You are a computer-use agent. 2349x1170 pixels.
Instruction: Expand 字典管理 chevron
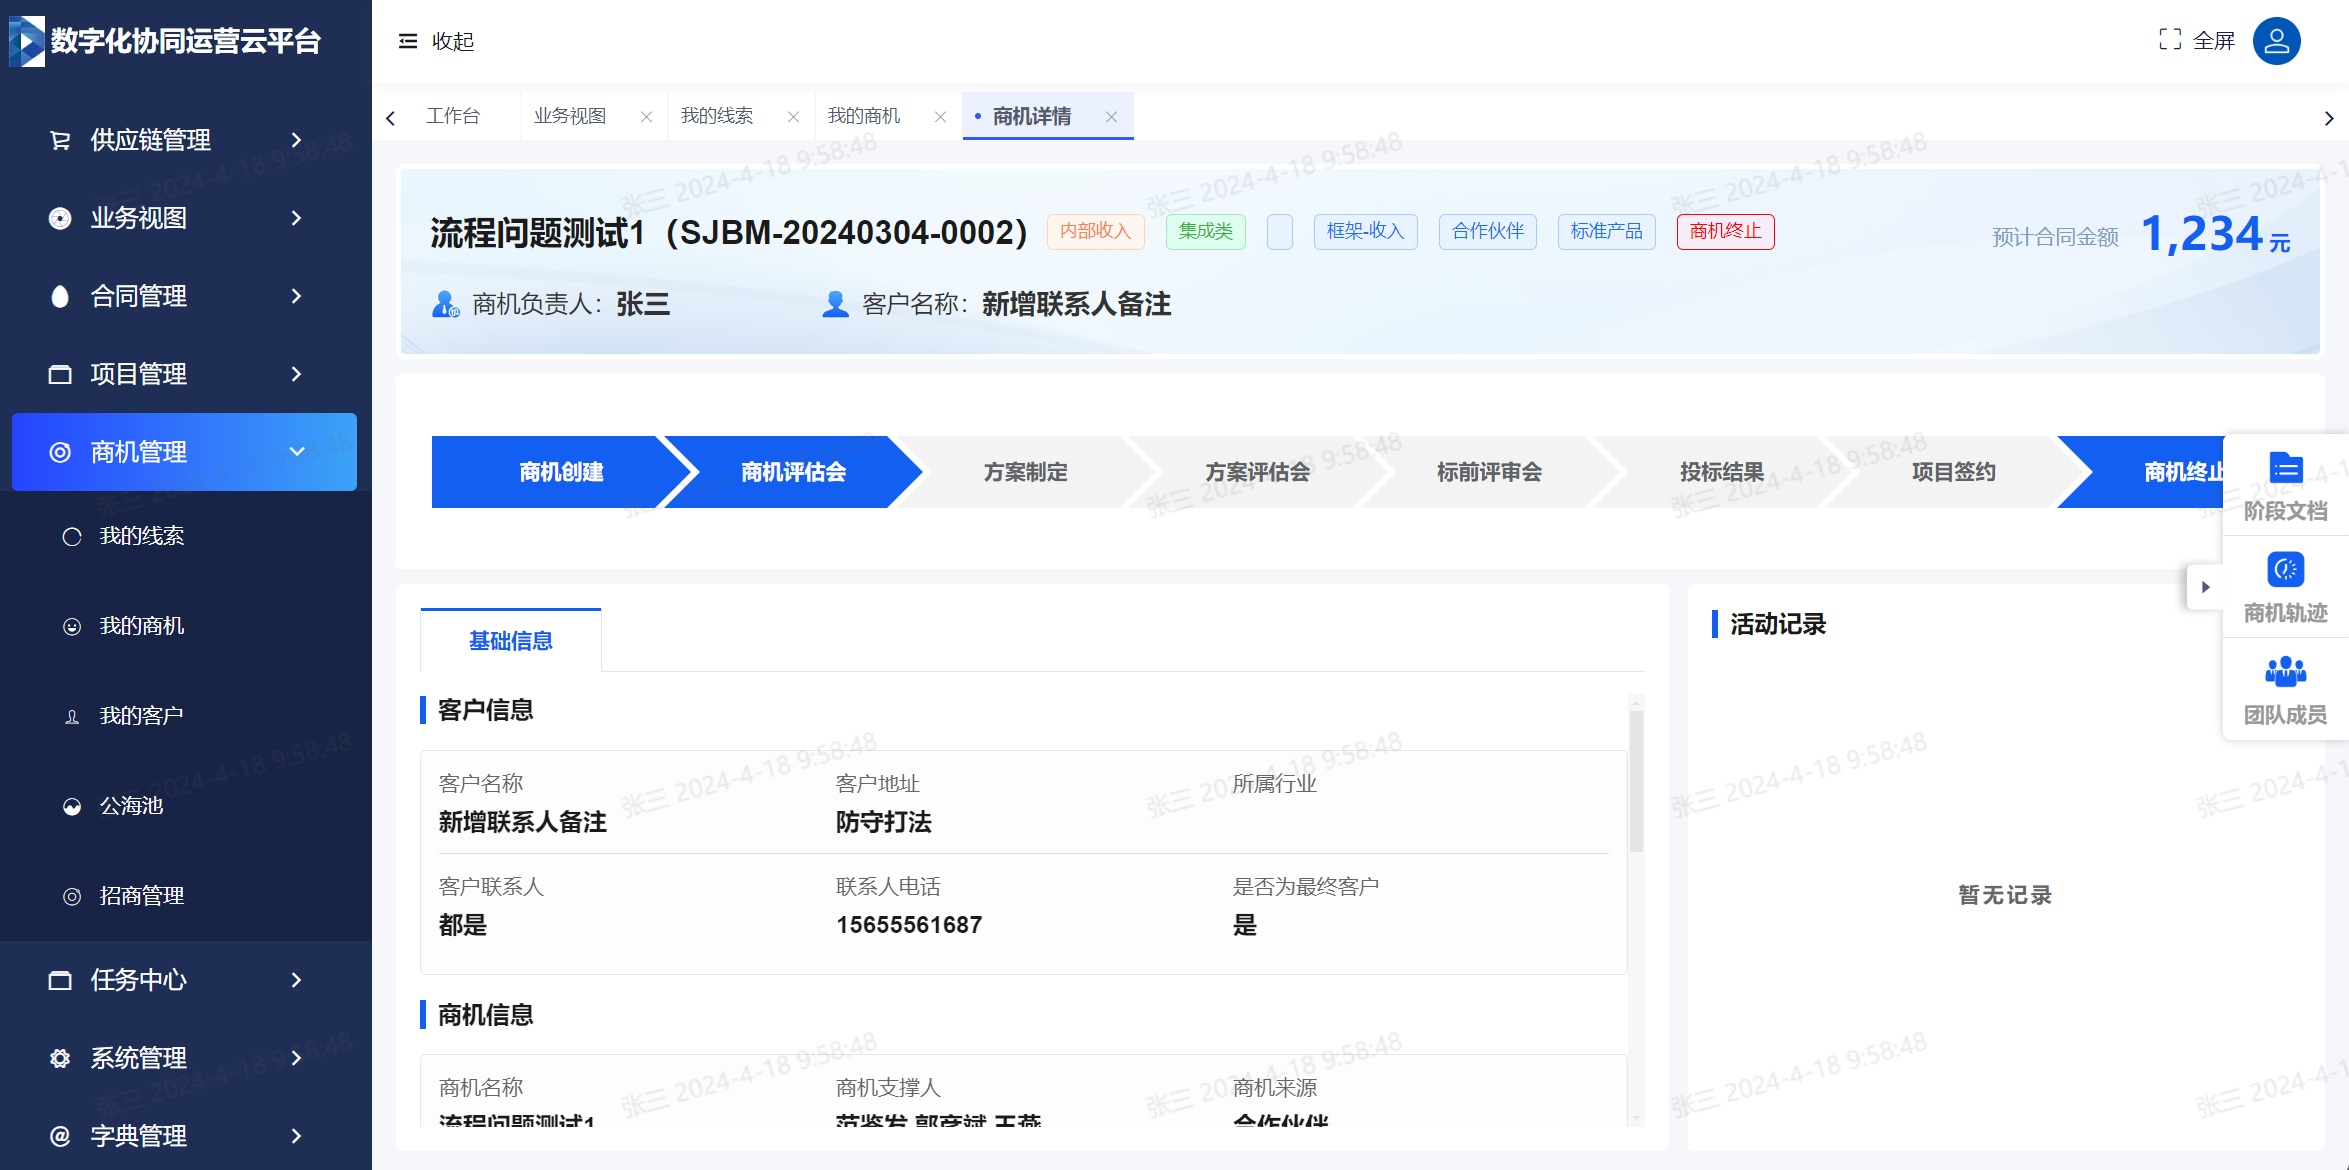[296, 1136]
